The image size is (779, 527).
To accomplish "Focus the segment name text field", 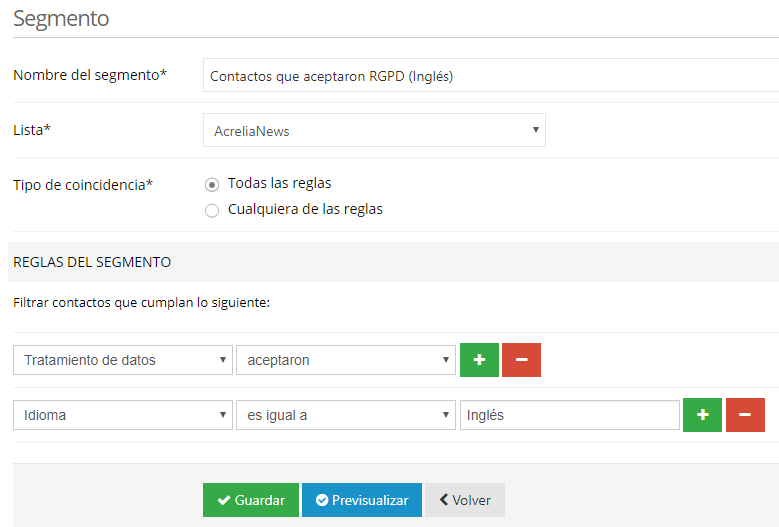I will point(490,76).
